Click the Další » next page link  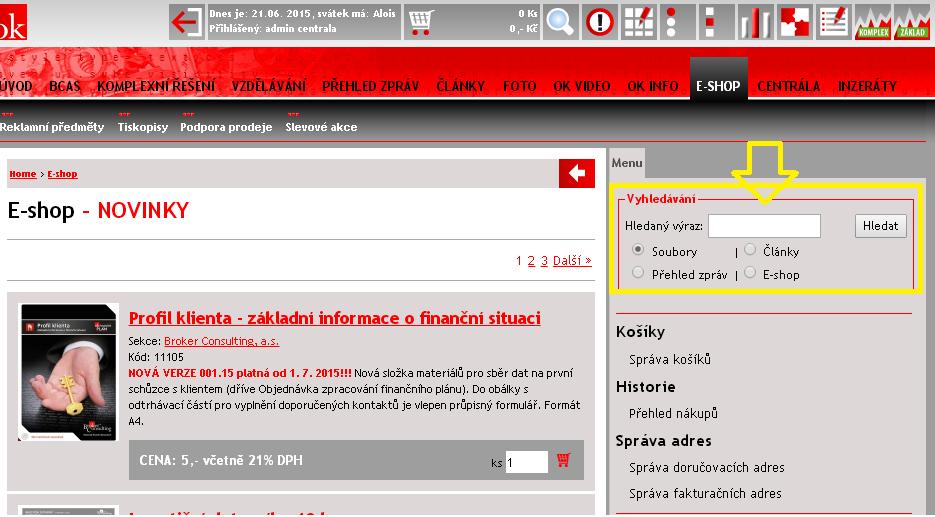pyautogui.click(x=572, y=261)
